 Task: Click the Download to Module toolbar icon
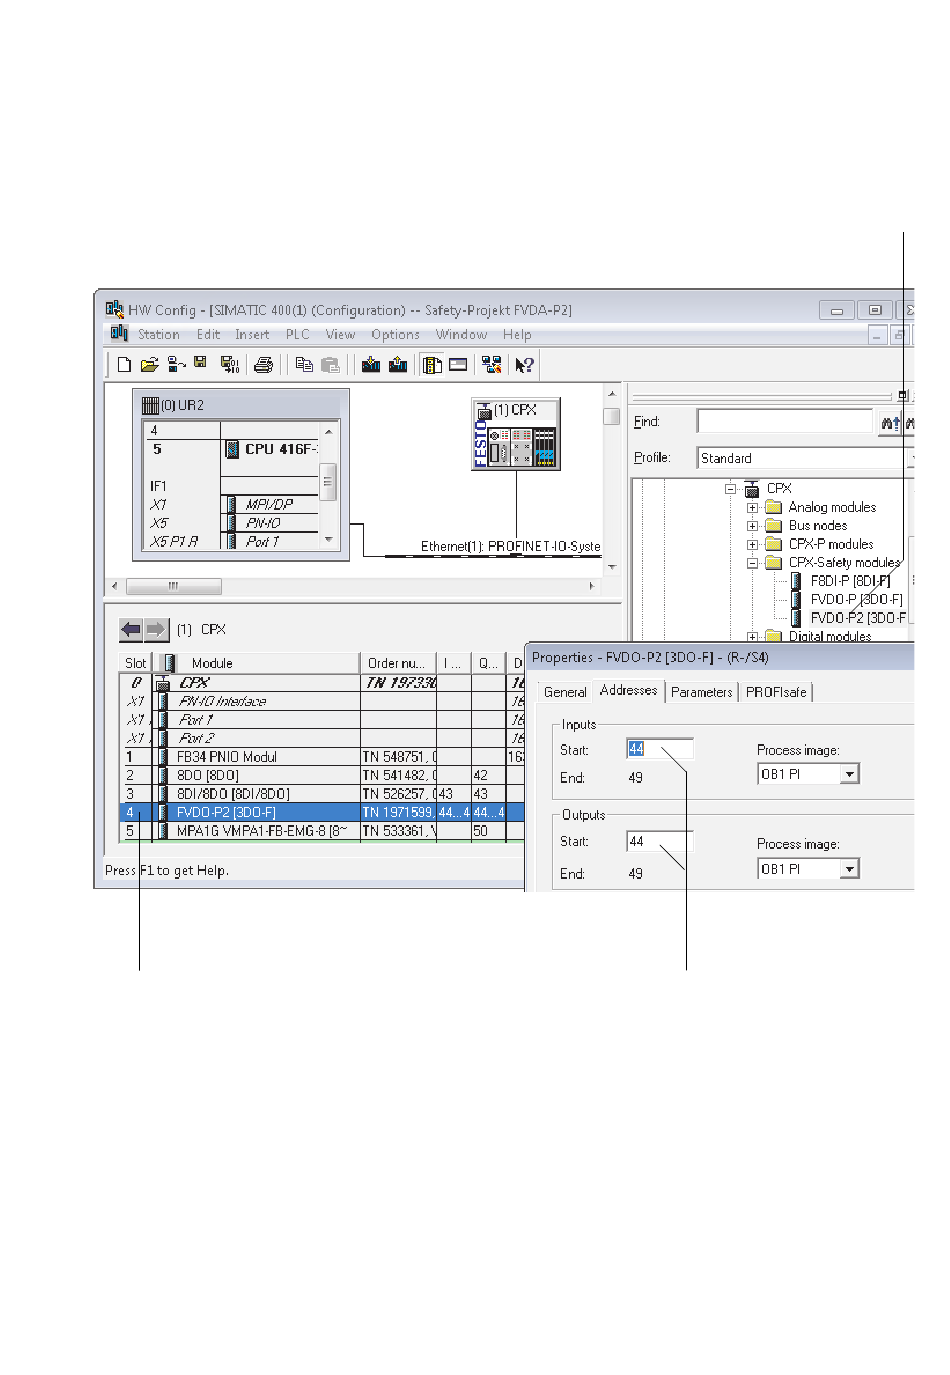pyautogui.click(x=371, y=365)
